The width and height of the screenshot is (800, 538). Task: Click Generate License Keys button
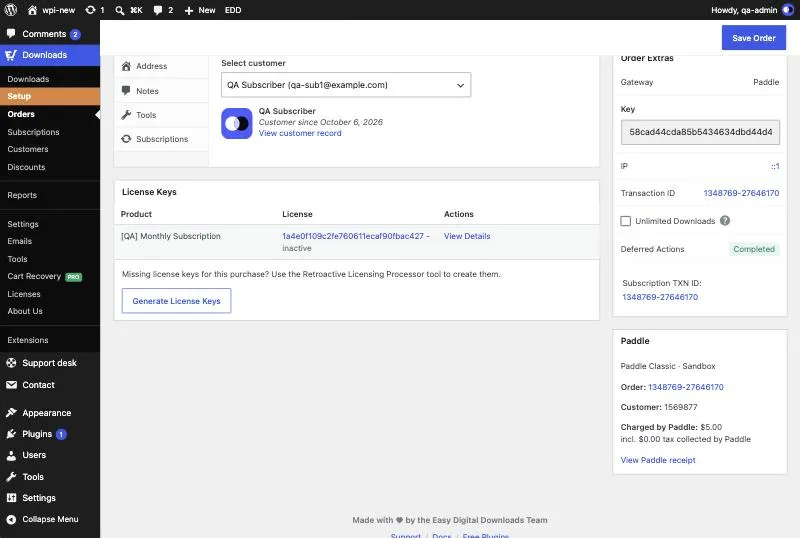point(177,301)
